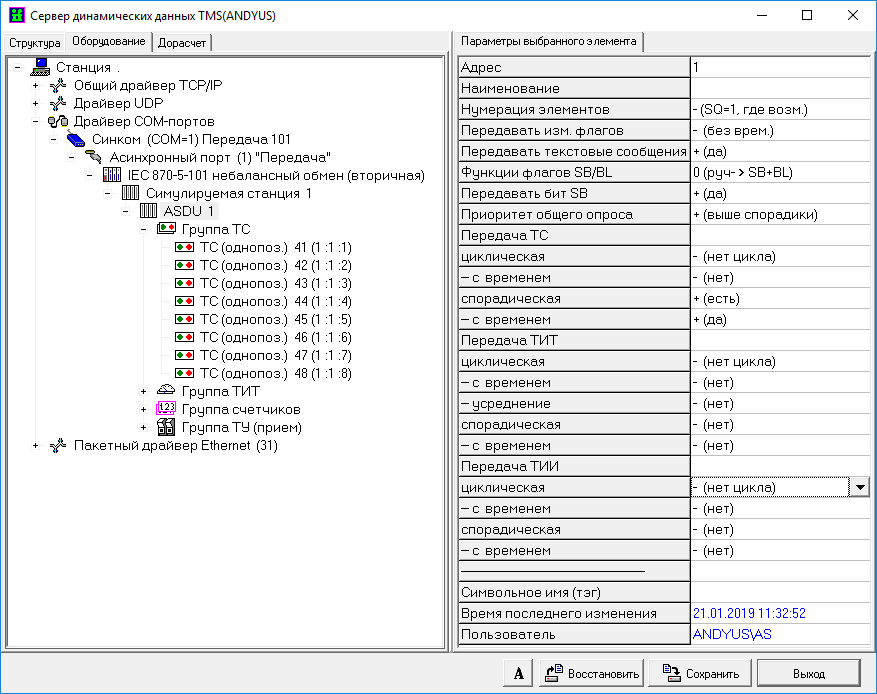Click the Драйвер UDP network icon
Screen dimensions: 877x694
pyautogui.click(x=59, y=103)
